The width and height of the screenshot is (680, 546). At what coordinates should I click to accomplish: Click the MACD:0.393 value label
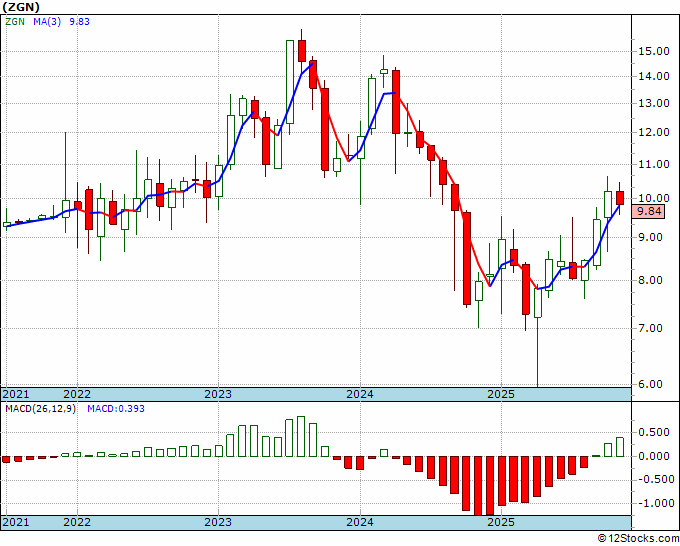(116, 409)
